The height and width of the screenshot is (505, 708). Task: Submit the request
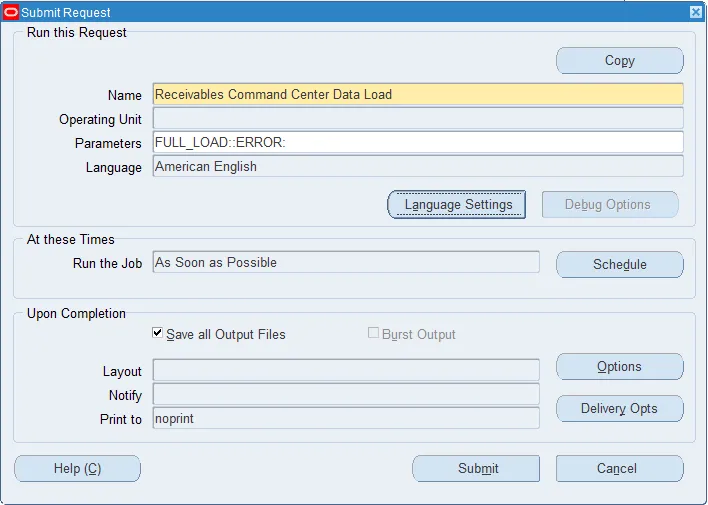476,468
